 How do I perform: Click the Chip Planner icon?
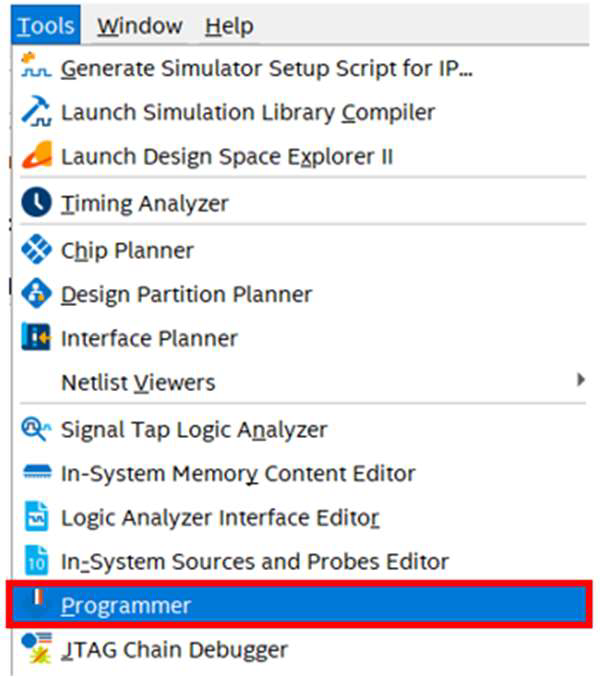pyautogui.click(x=35, y=250)
